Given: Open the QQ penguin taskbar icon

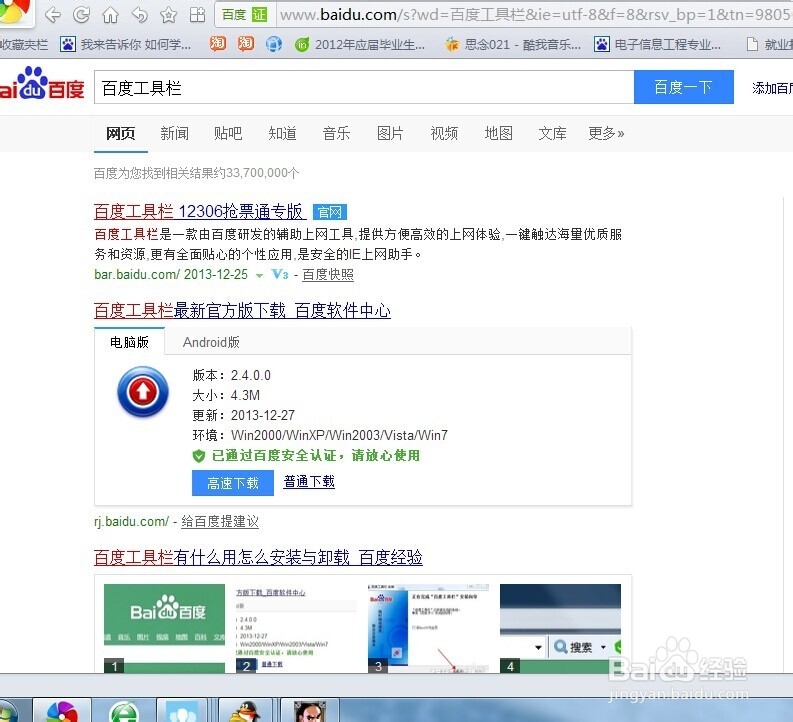Looking at the screenshot, I should (245, 711).
